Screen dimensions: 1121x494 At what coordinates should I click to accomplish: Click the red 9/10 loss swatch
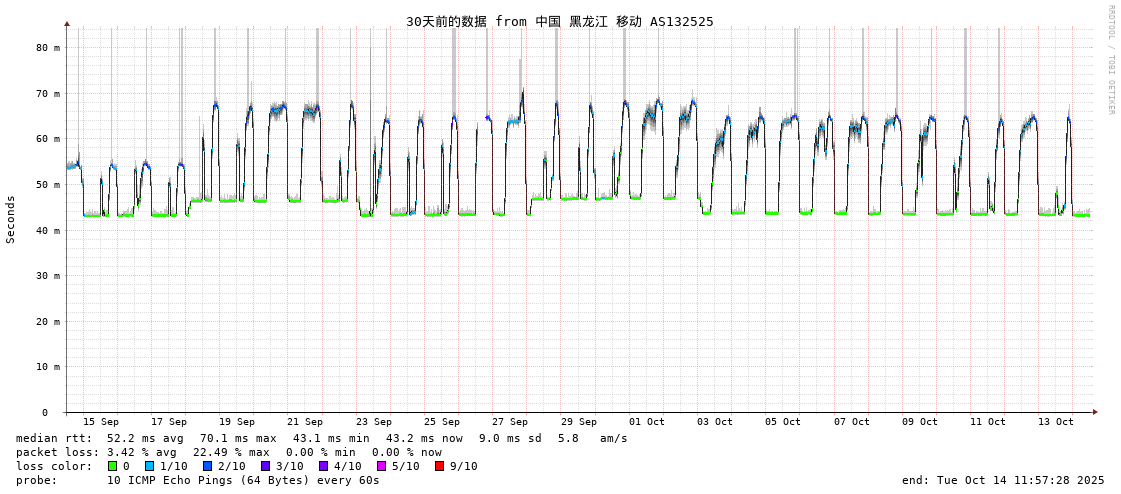point(439,466)
